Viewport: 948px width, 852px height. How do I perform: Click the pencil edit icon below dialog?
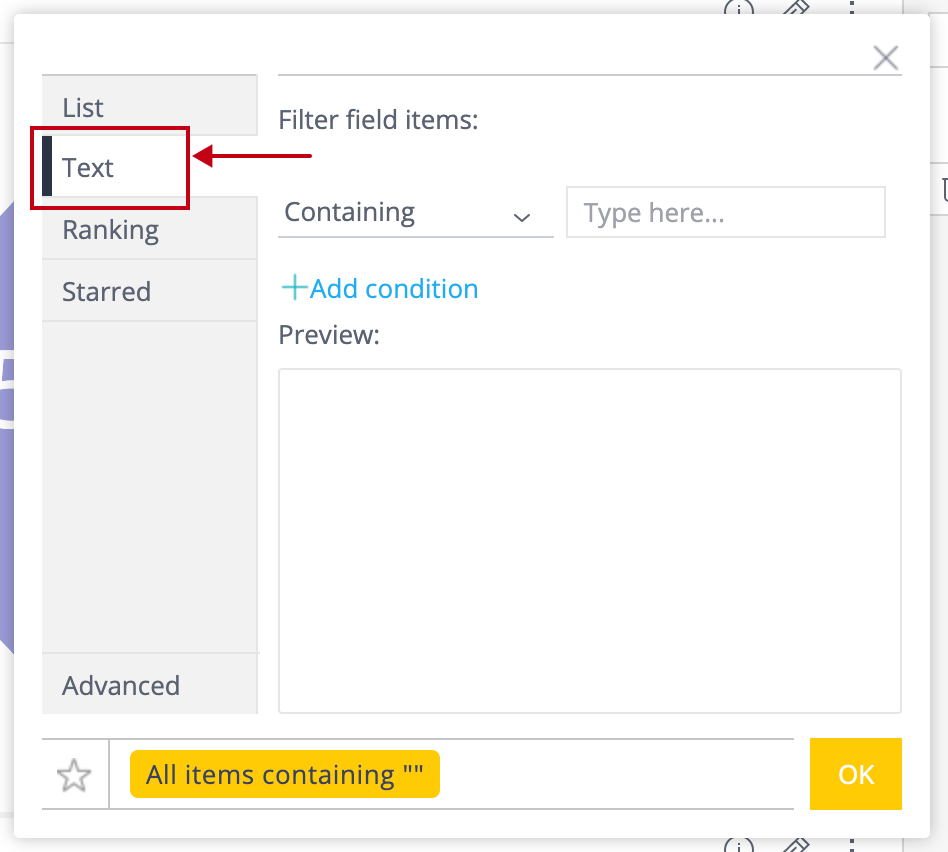tap(795, 846)
